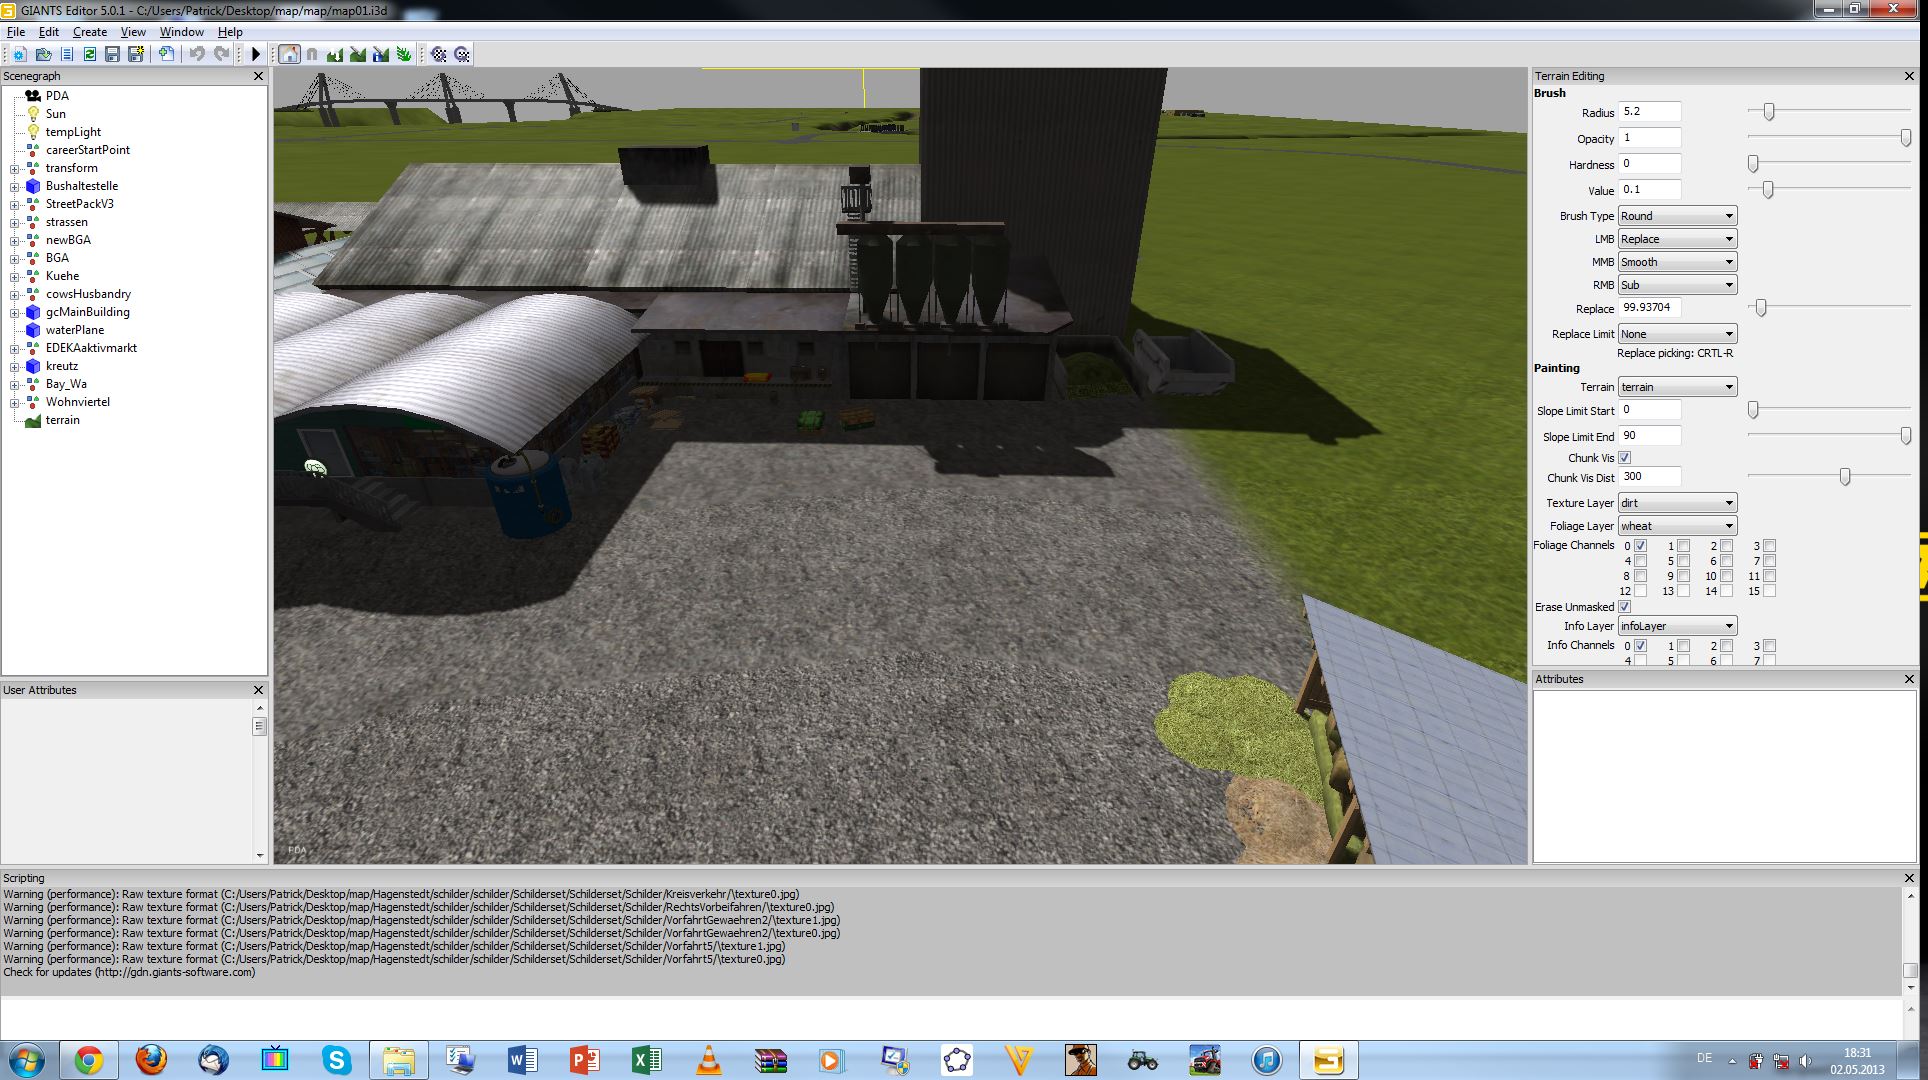Select EDEKAaktivmarkt in the Scenegraph
The width and height of the screenshot is (1928, 1080).
[x=91, y=348]
